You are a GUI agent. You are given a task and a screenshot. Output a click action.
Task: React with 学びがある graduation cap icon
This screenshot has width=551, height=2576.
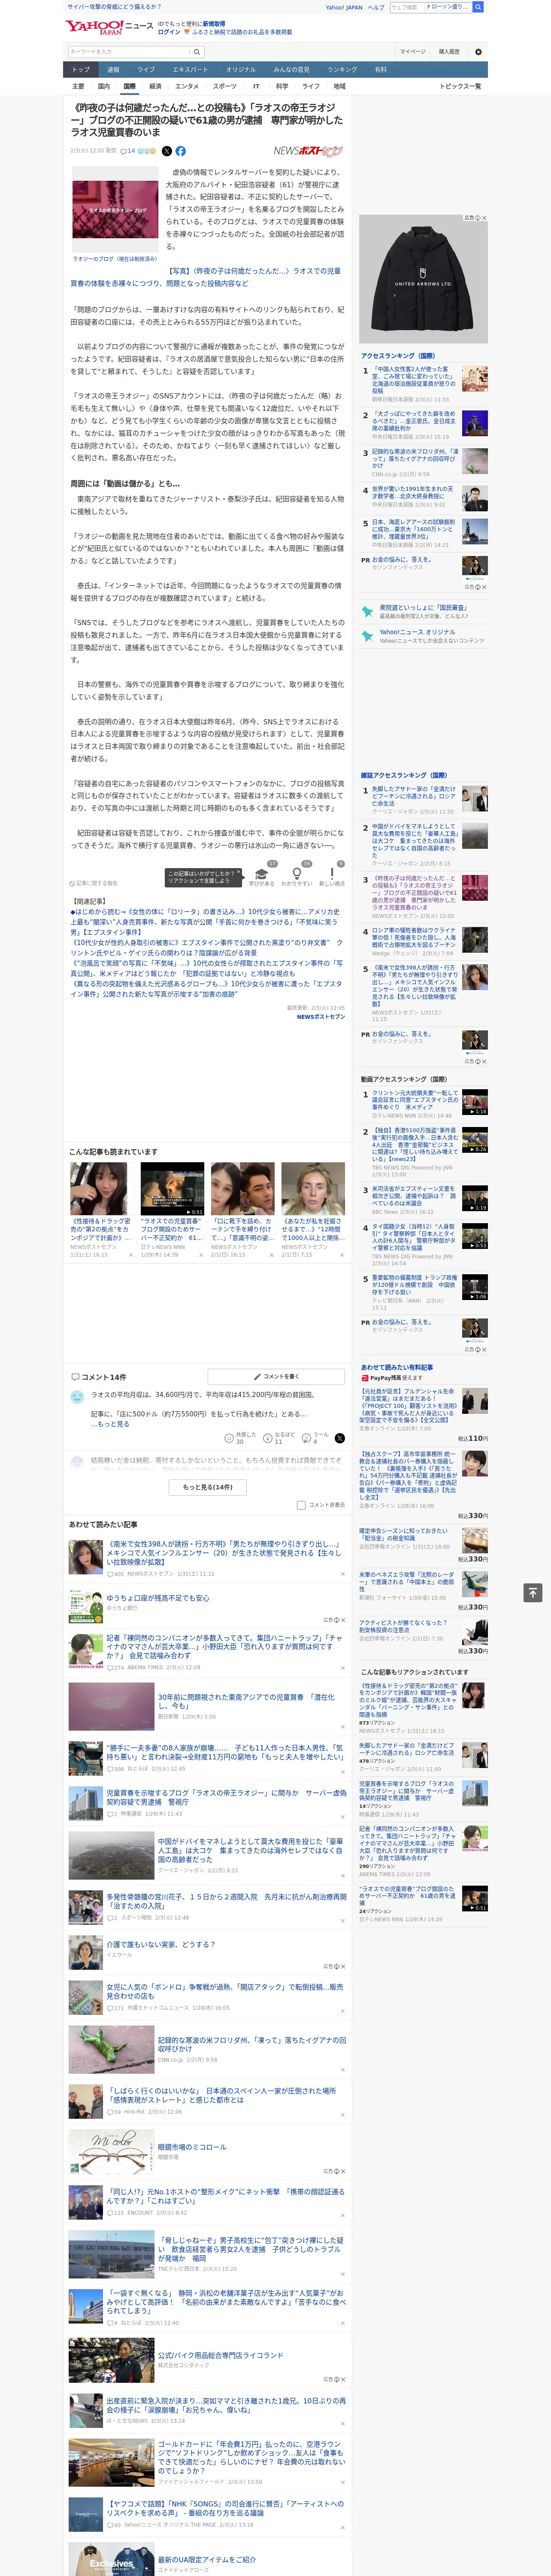coord(262,874)
